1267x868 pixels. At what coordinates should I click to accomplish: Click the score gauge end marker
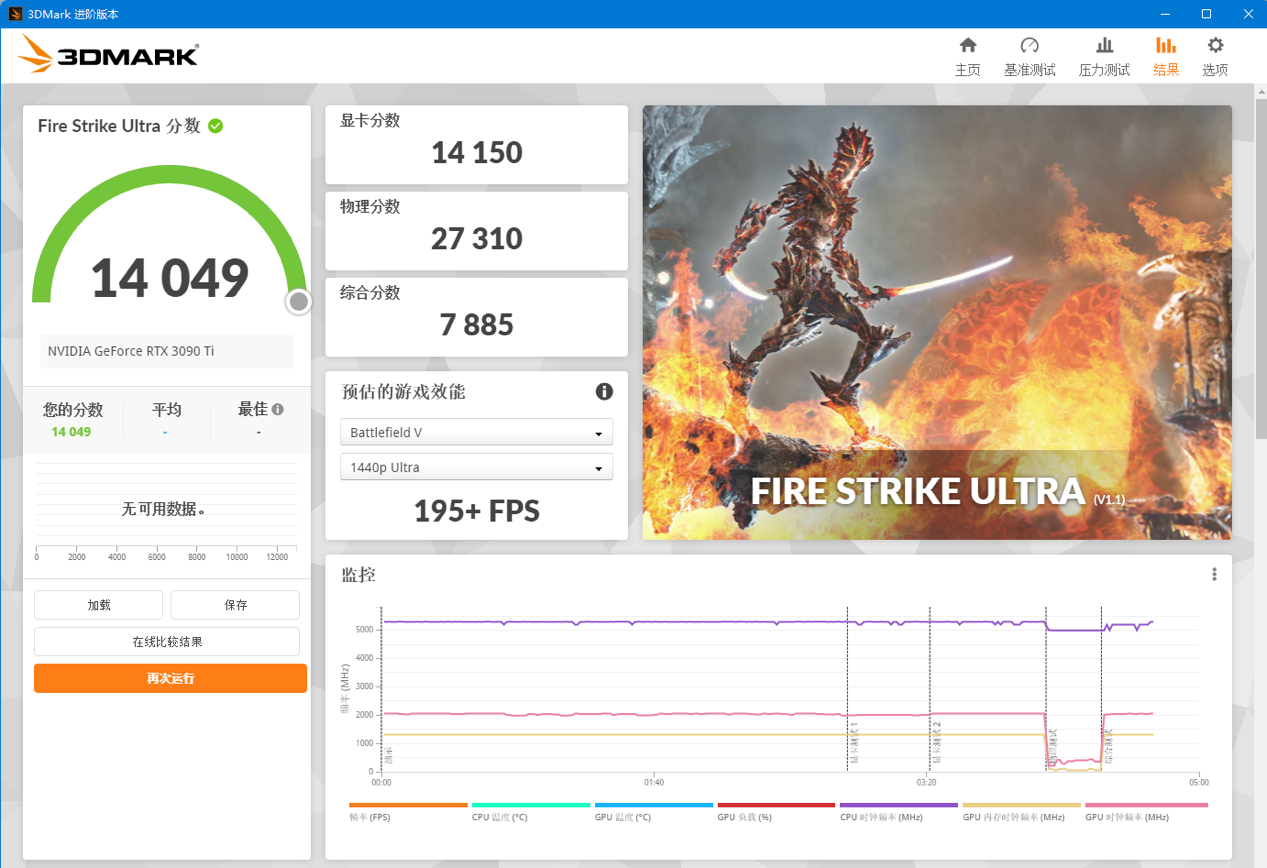pos(298,302)
